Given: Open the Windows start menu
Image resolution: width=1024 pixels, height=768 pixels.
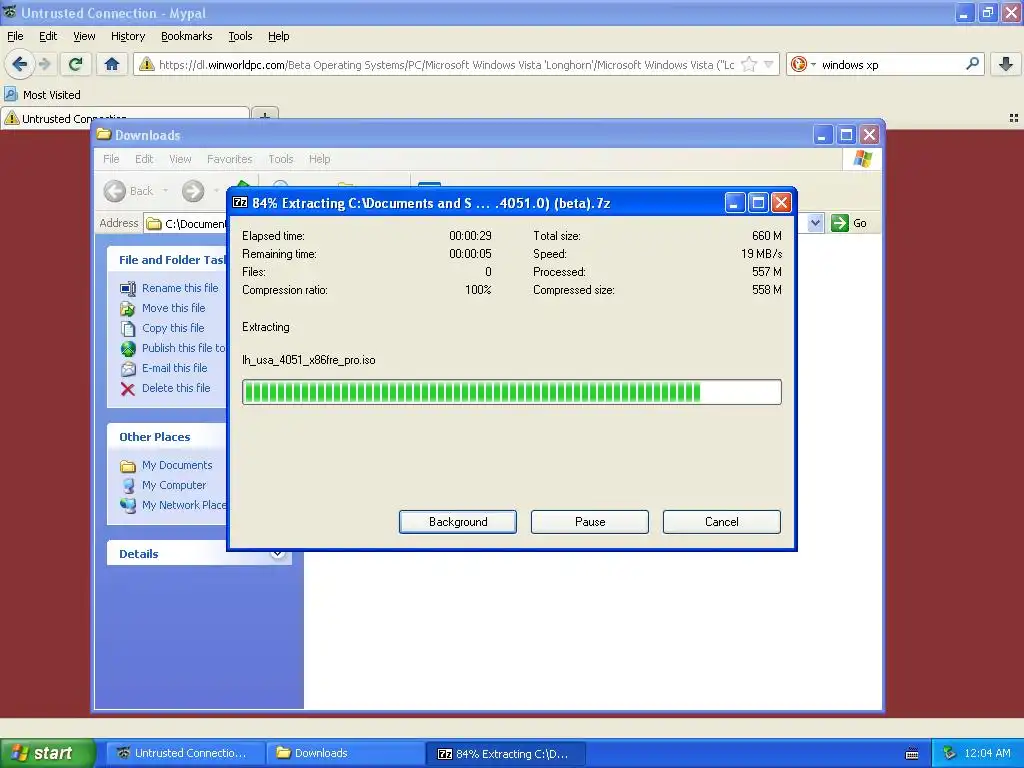Looking at the screenshot, I should click(x=48, y=753).
